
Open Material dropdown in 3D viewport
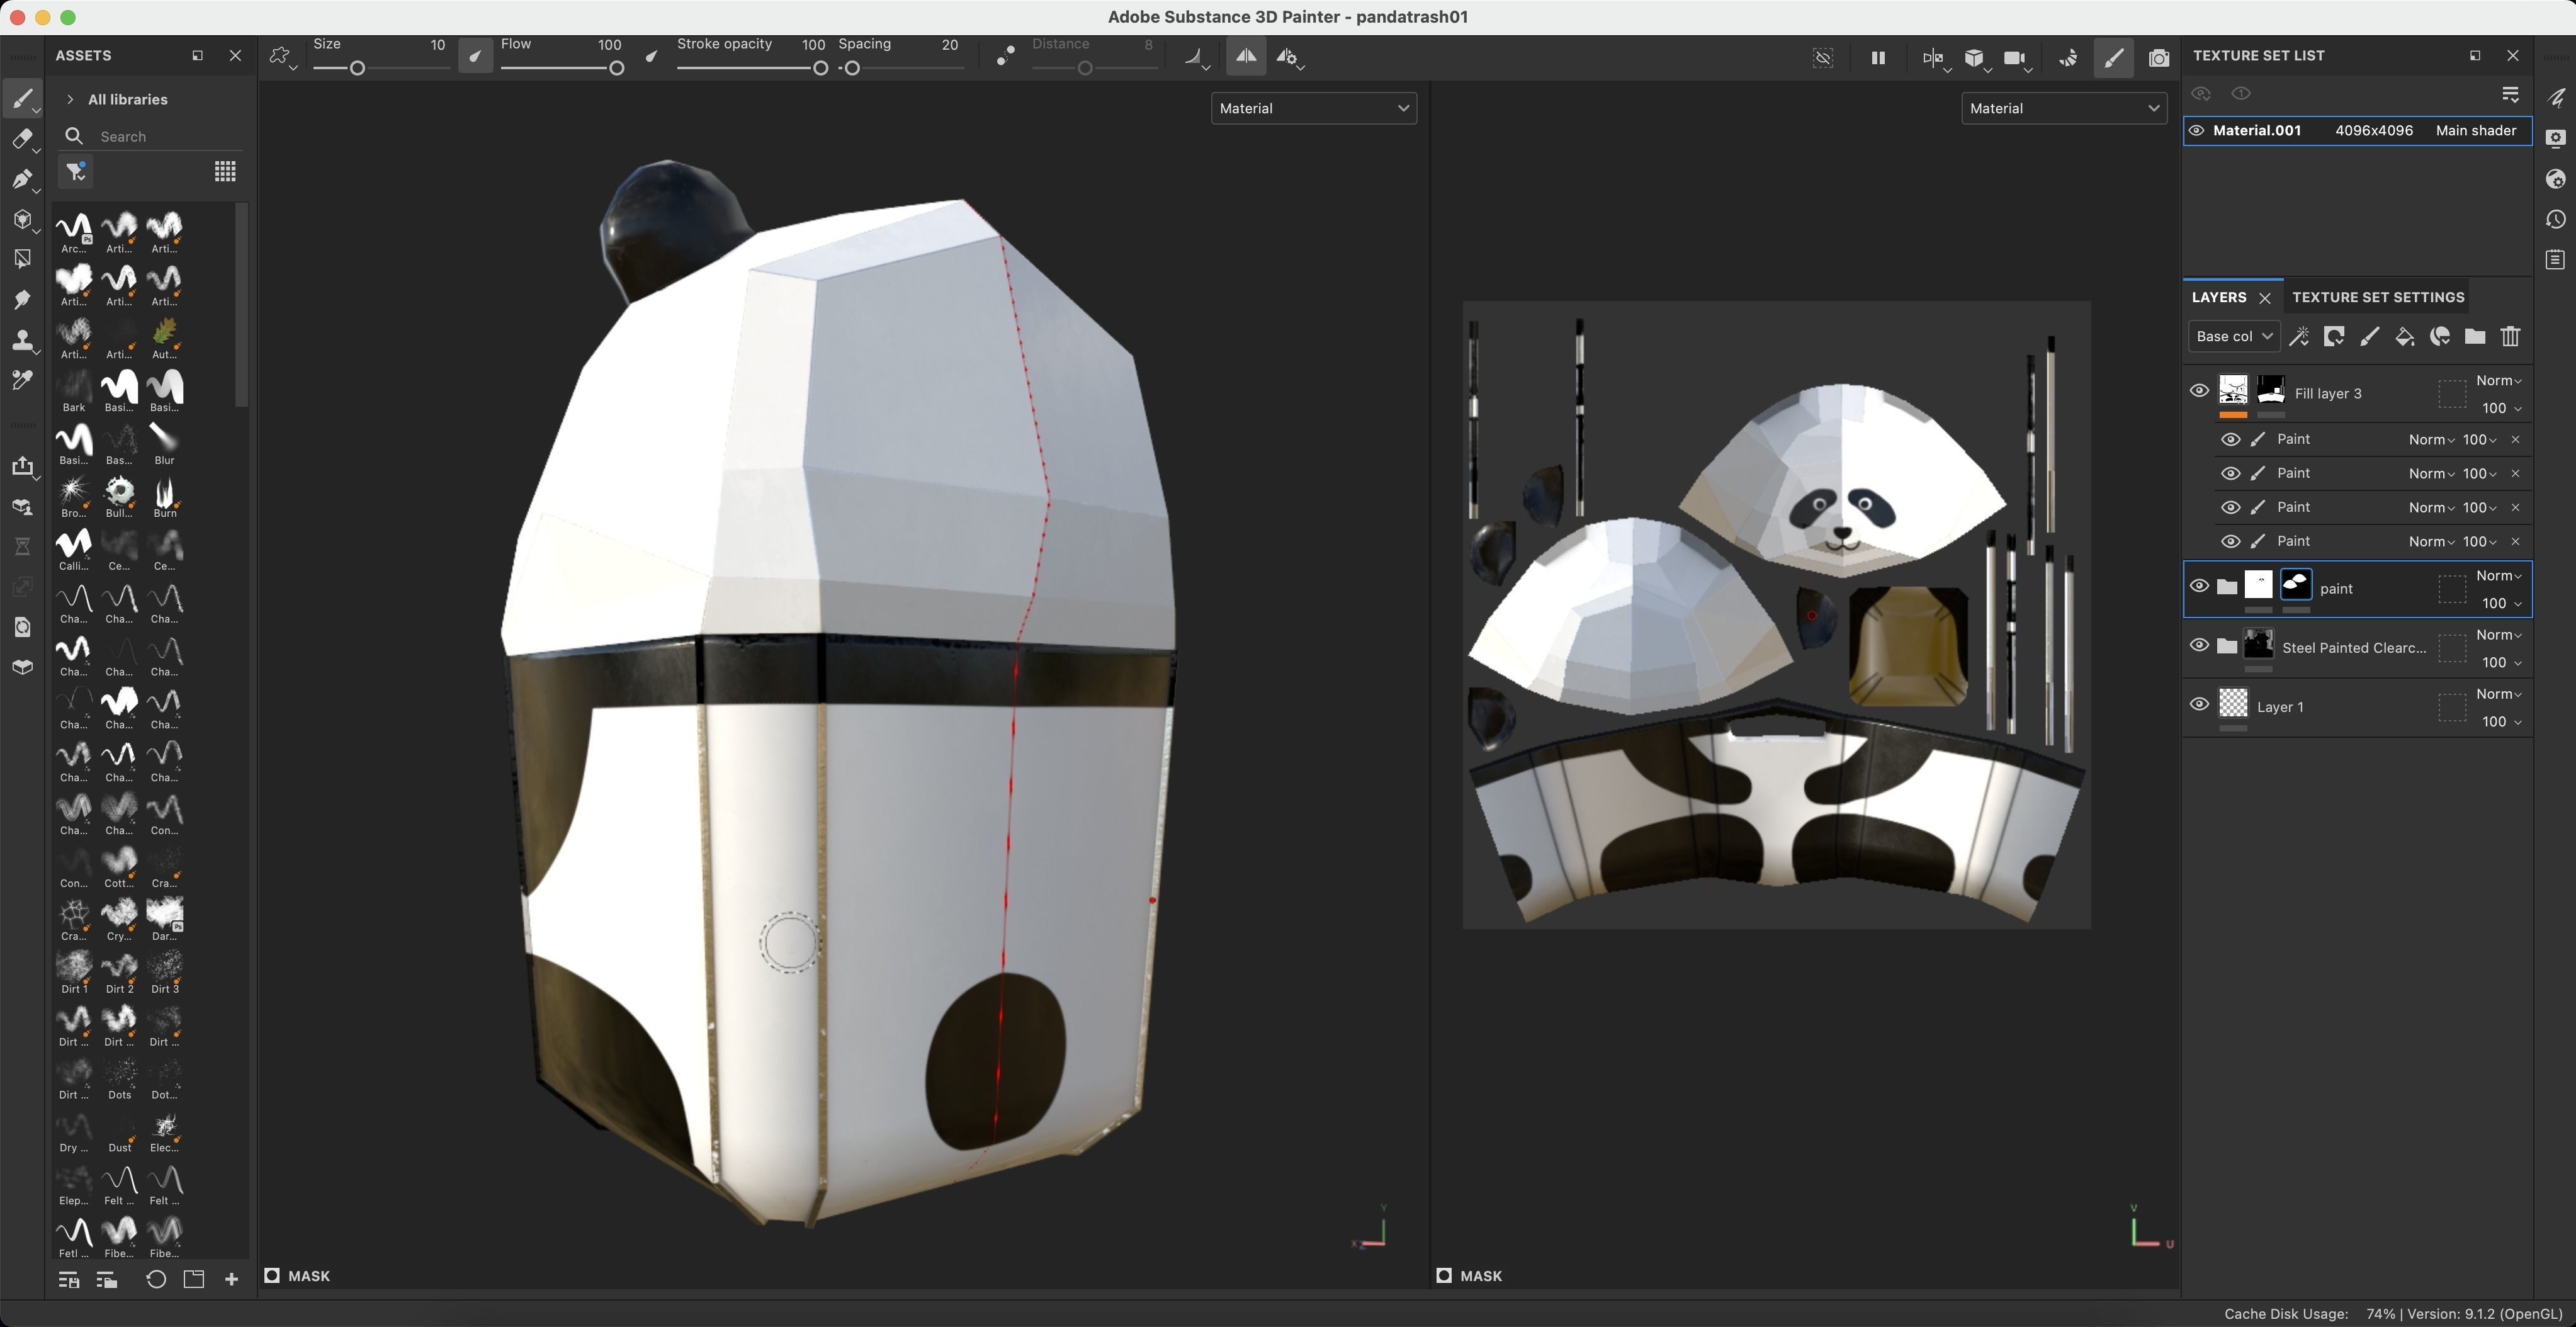pos(1313,108)
